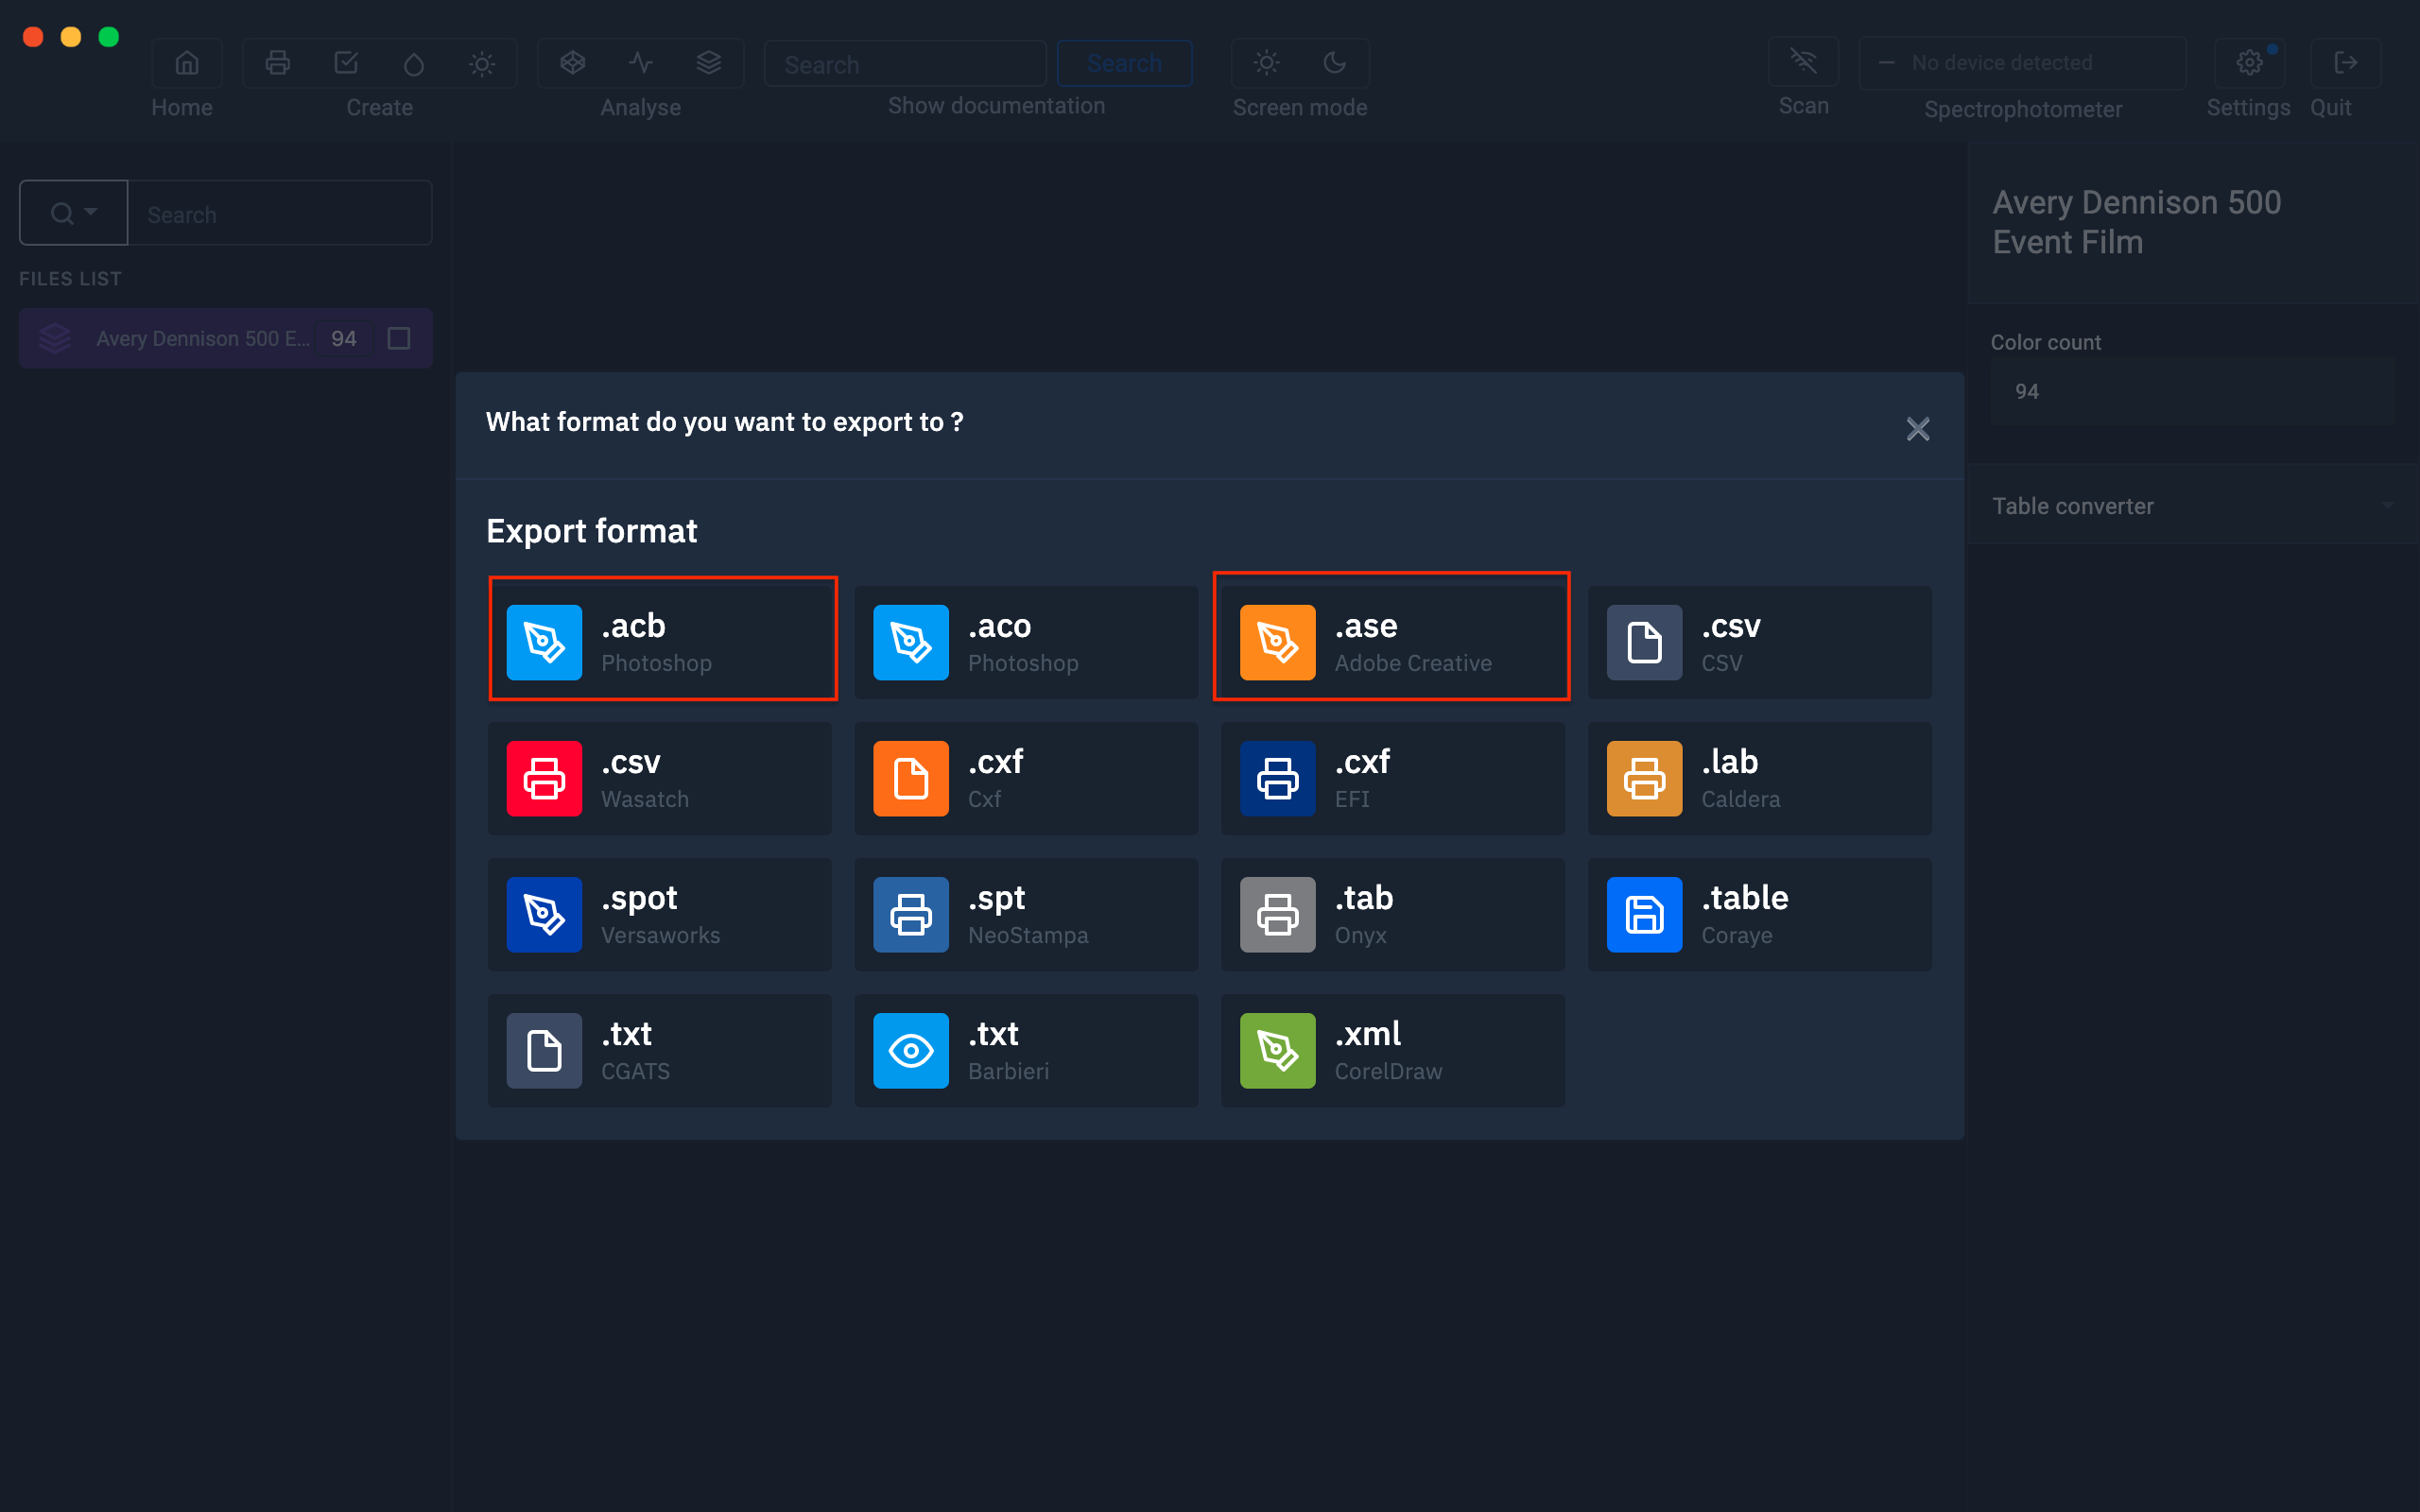Close the export format dialog

(x=1917, y=429)
